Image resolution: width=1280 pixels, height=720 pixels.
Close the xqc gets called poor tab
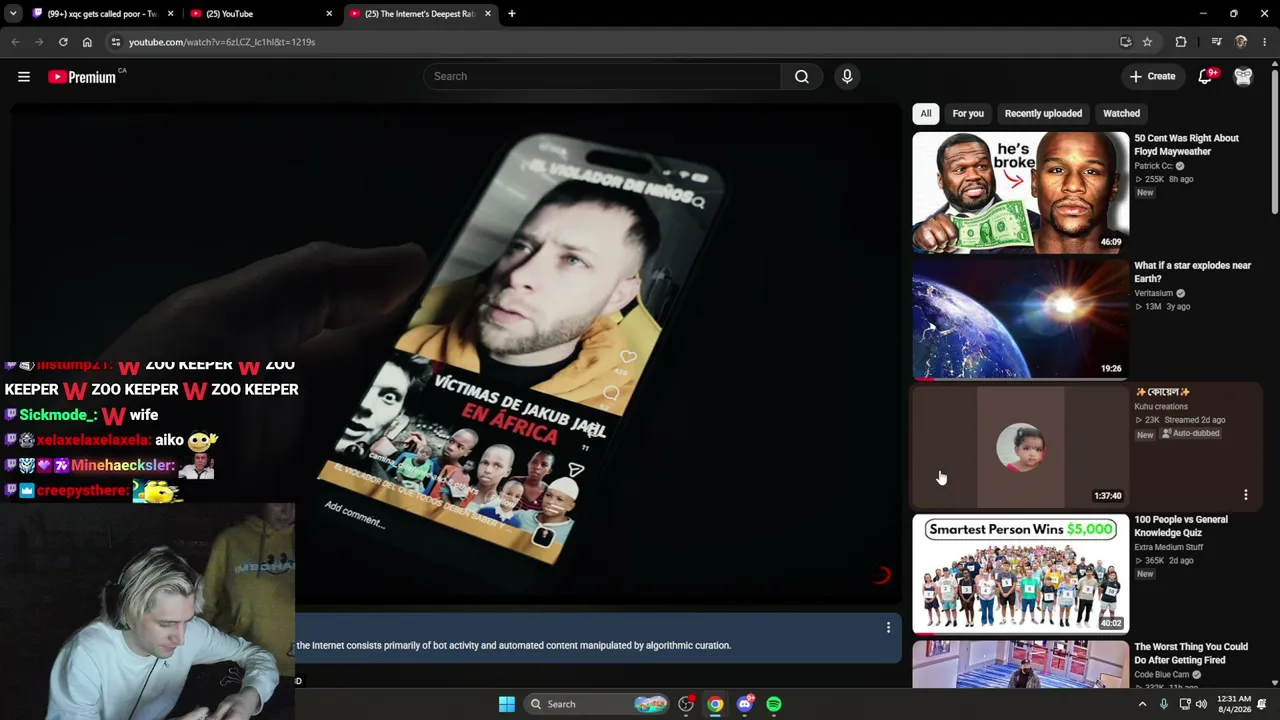point(171,14)
